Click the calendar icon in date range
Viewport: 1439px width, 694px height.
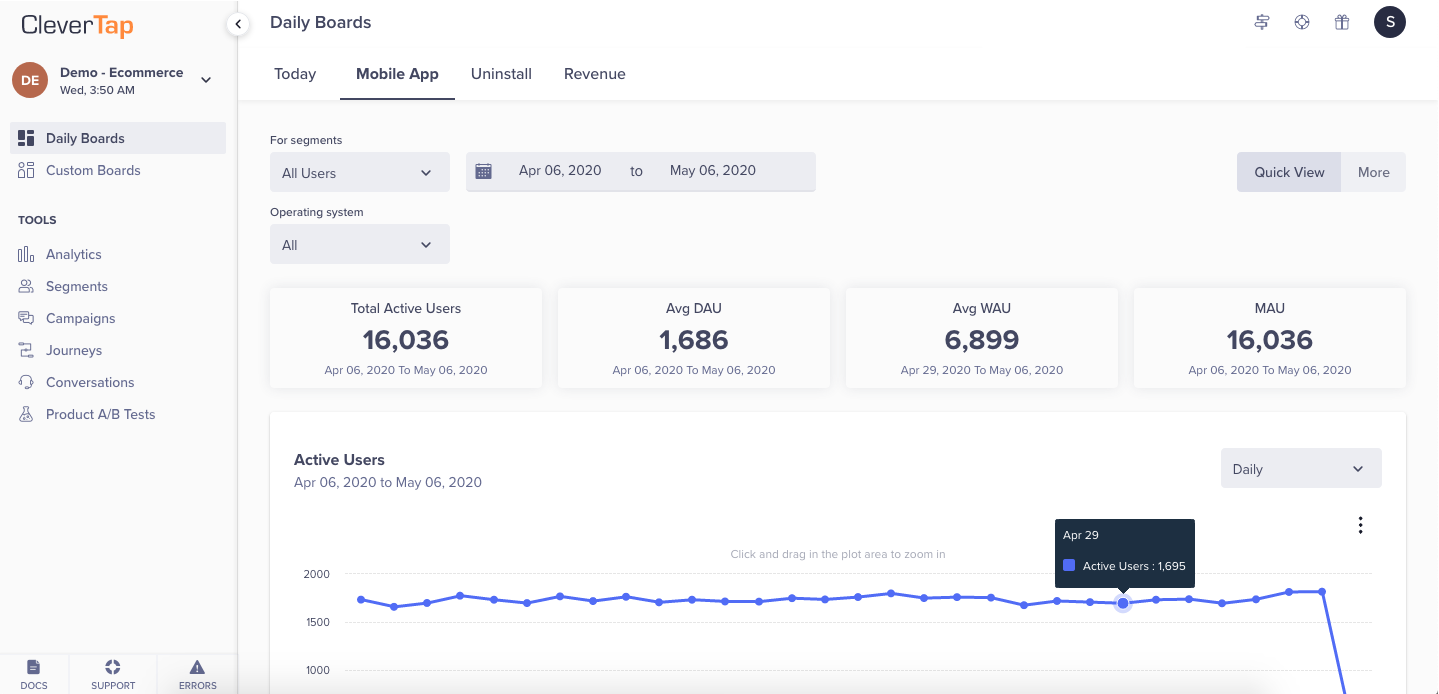[x=484, y=171]
